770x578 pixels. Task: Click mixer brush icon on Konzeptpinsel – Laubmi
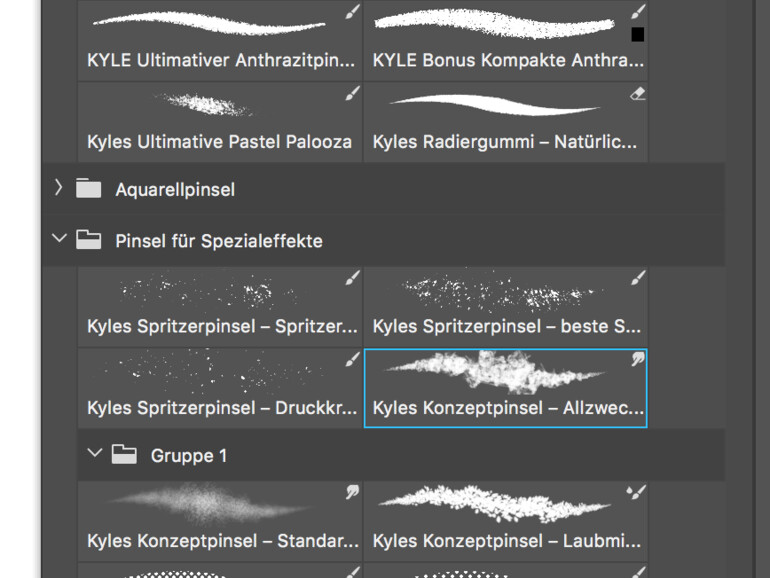[636, 492]
